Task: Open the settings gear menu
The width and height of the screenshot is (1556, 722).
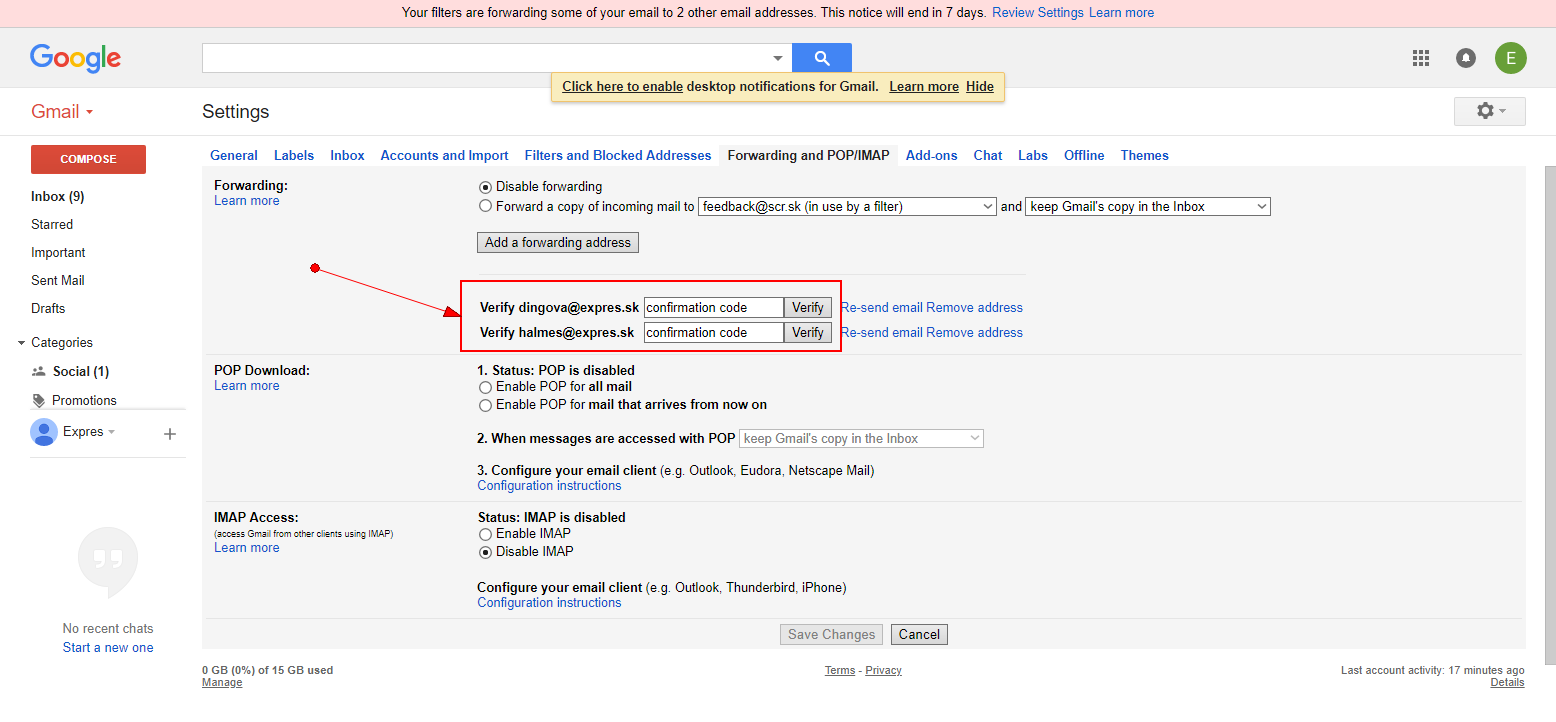Action: tap(1489, 111)
